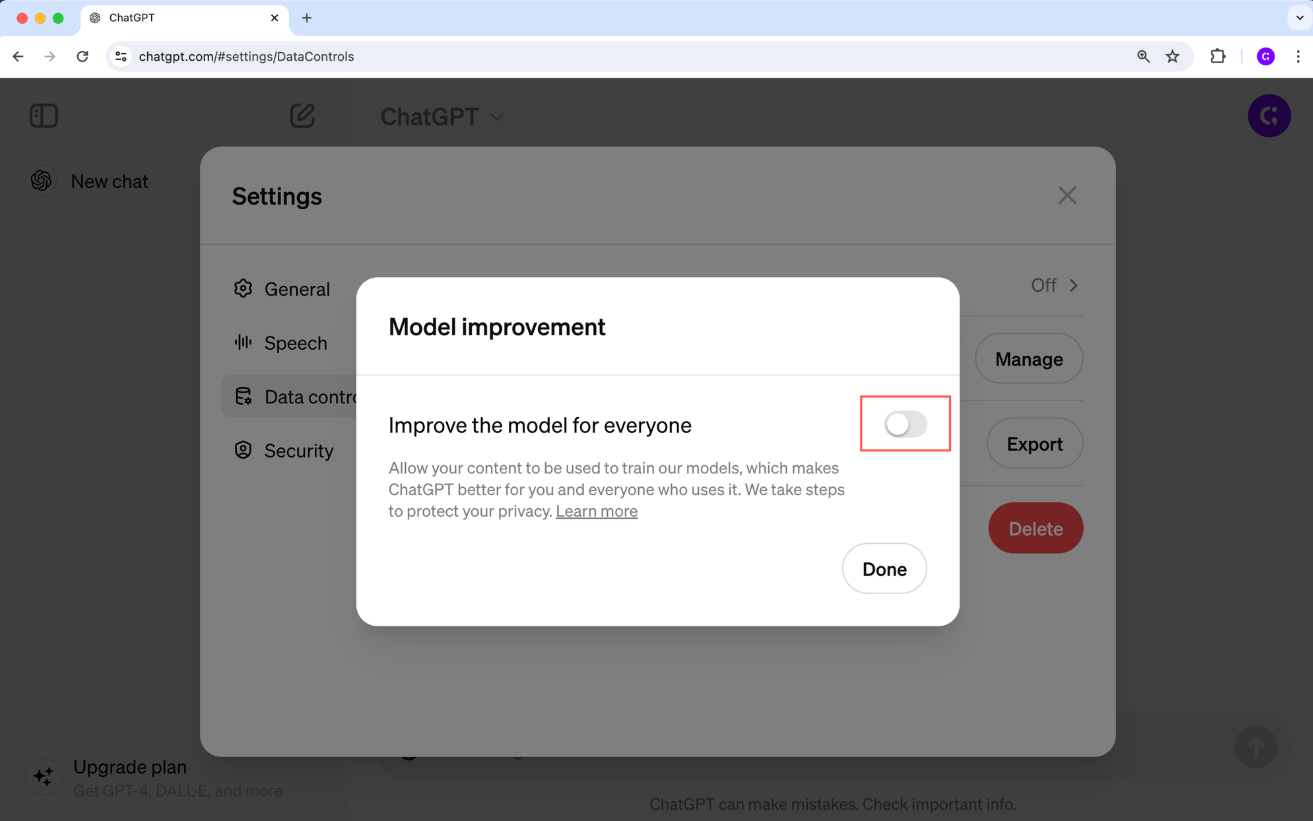Click the Upgrade plan sparkle icon
This screenshot has width=1313, height=821.
tap(43, 777)
